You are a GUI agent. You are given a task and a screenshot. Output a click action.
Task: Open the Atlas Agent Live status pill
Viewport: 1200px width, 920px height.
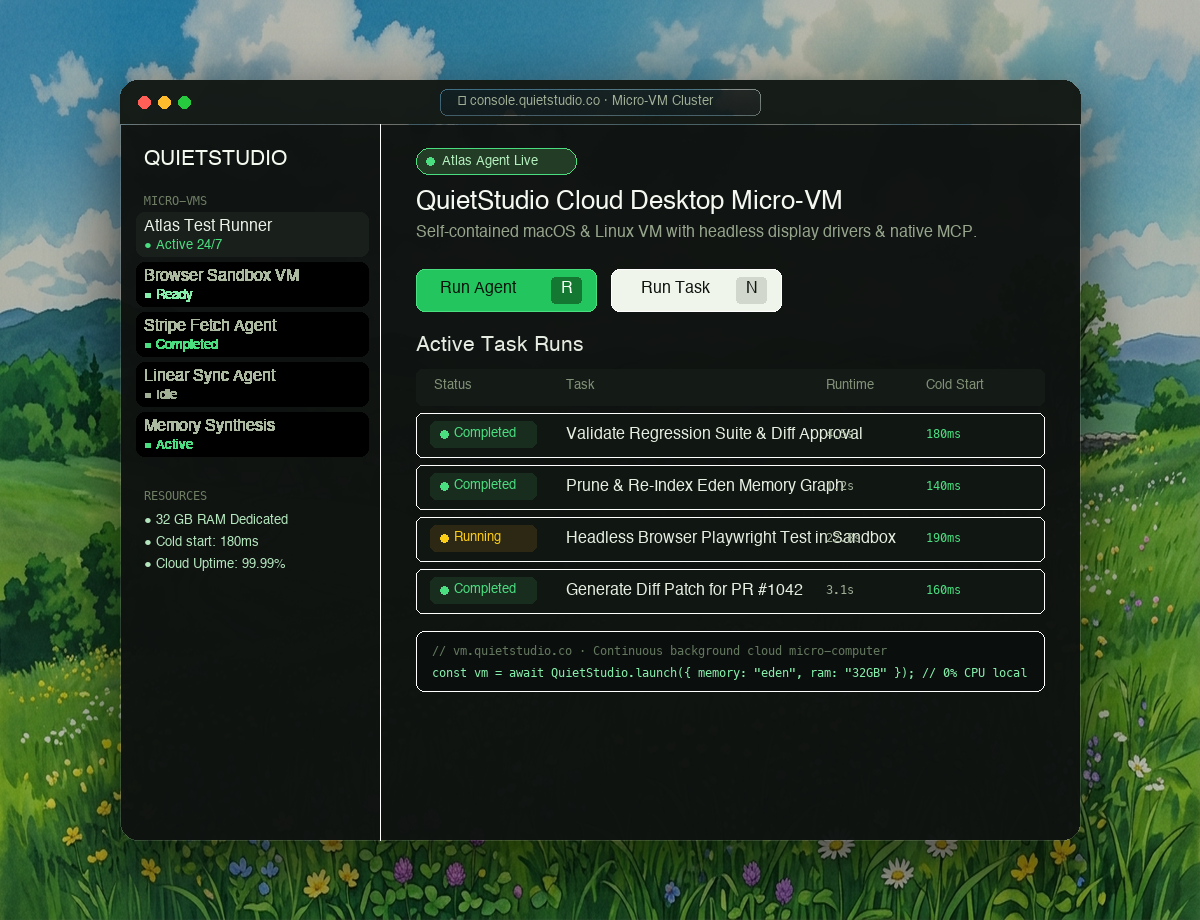pos(496,161)
